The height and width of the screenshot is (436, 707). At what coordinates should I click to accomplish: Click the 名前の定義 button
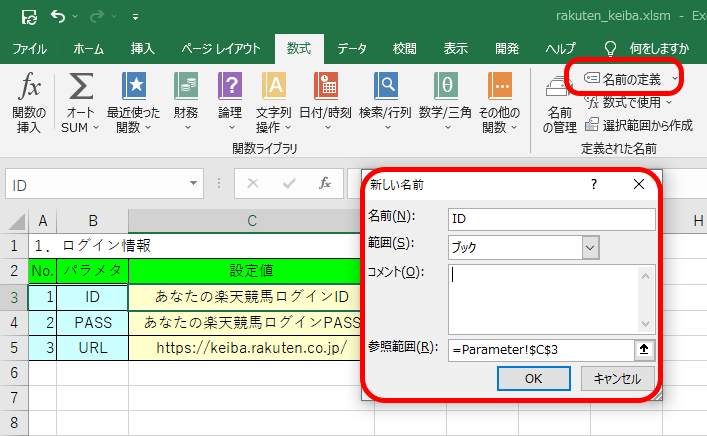622,79
